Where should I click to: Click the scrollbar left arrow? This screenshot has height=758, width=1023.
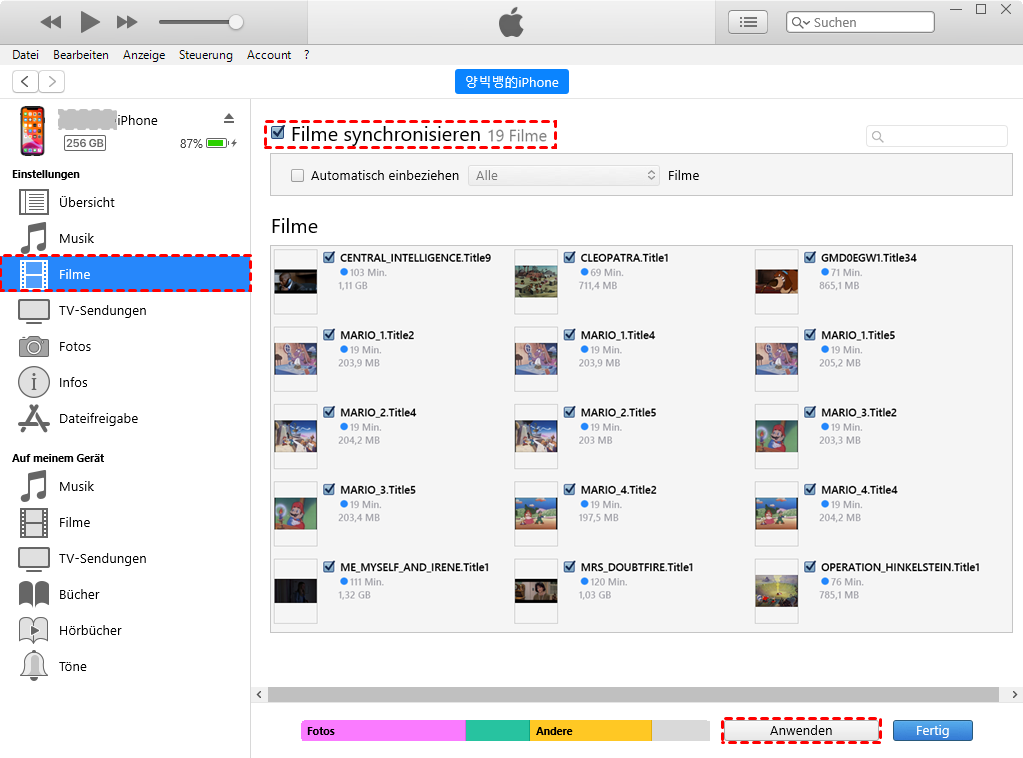pos(259,694)
